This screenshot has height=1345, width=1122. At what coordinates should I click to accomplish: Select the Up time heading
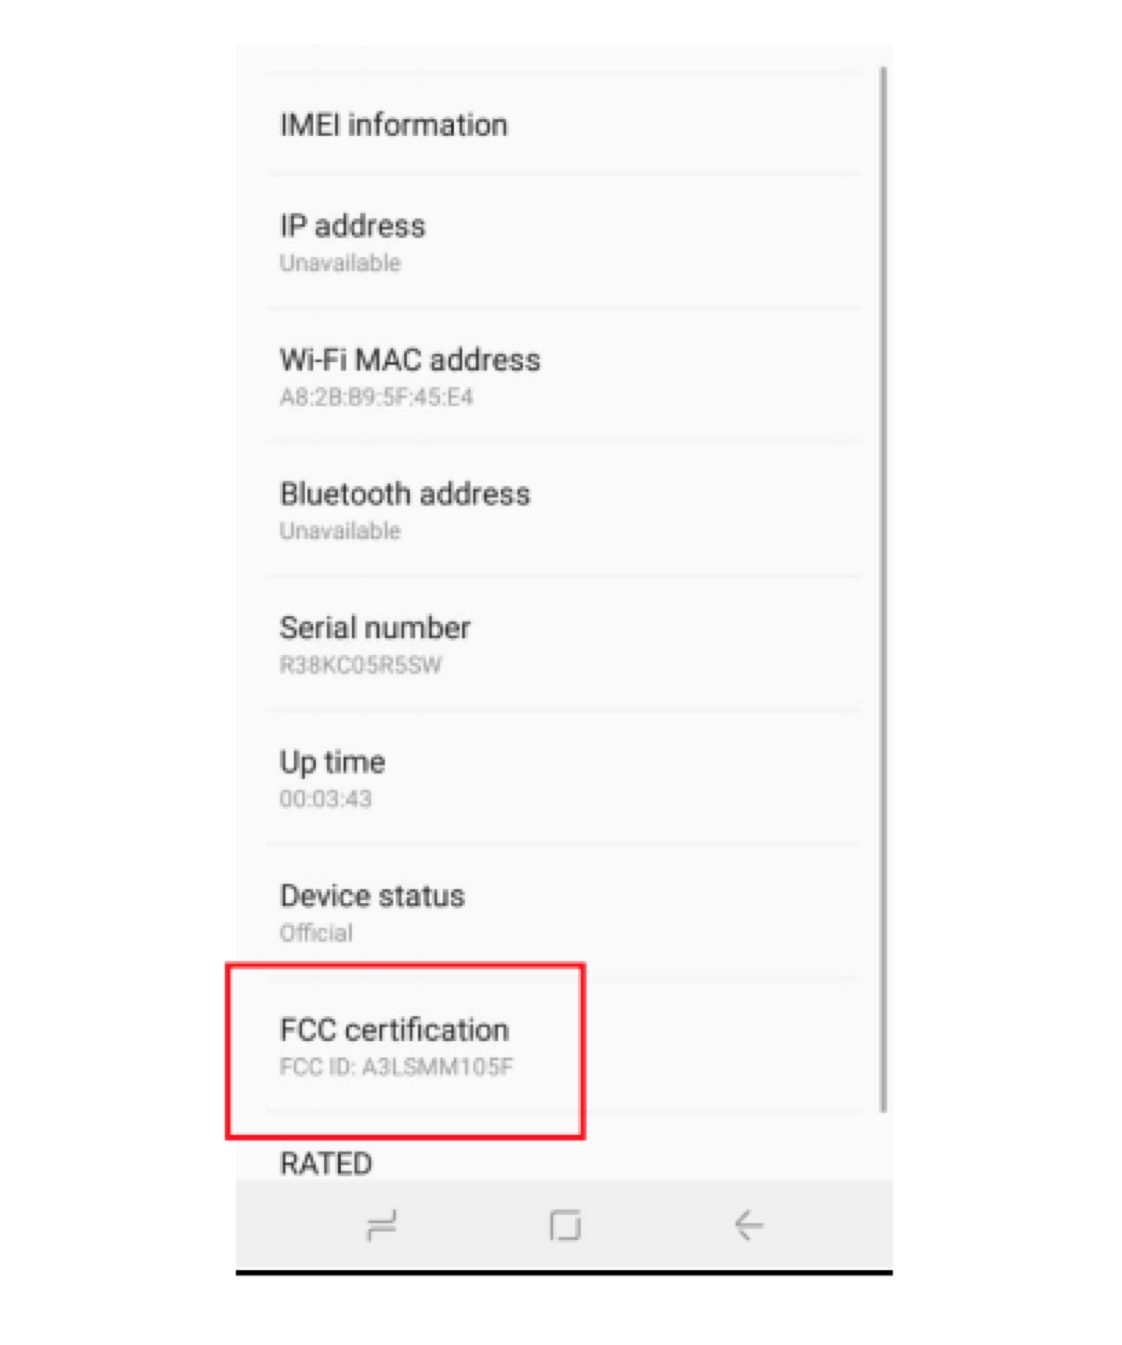332,762
